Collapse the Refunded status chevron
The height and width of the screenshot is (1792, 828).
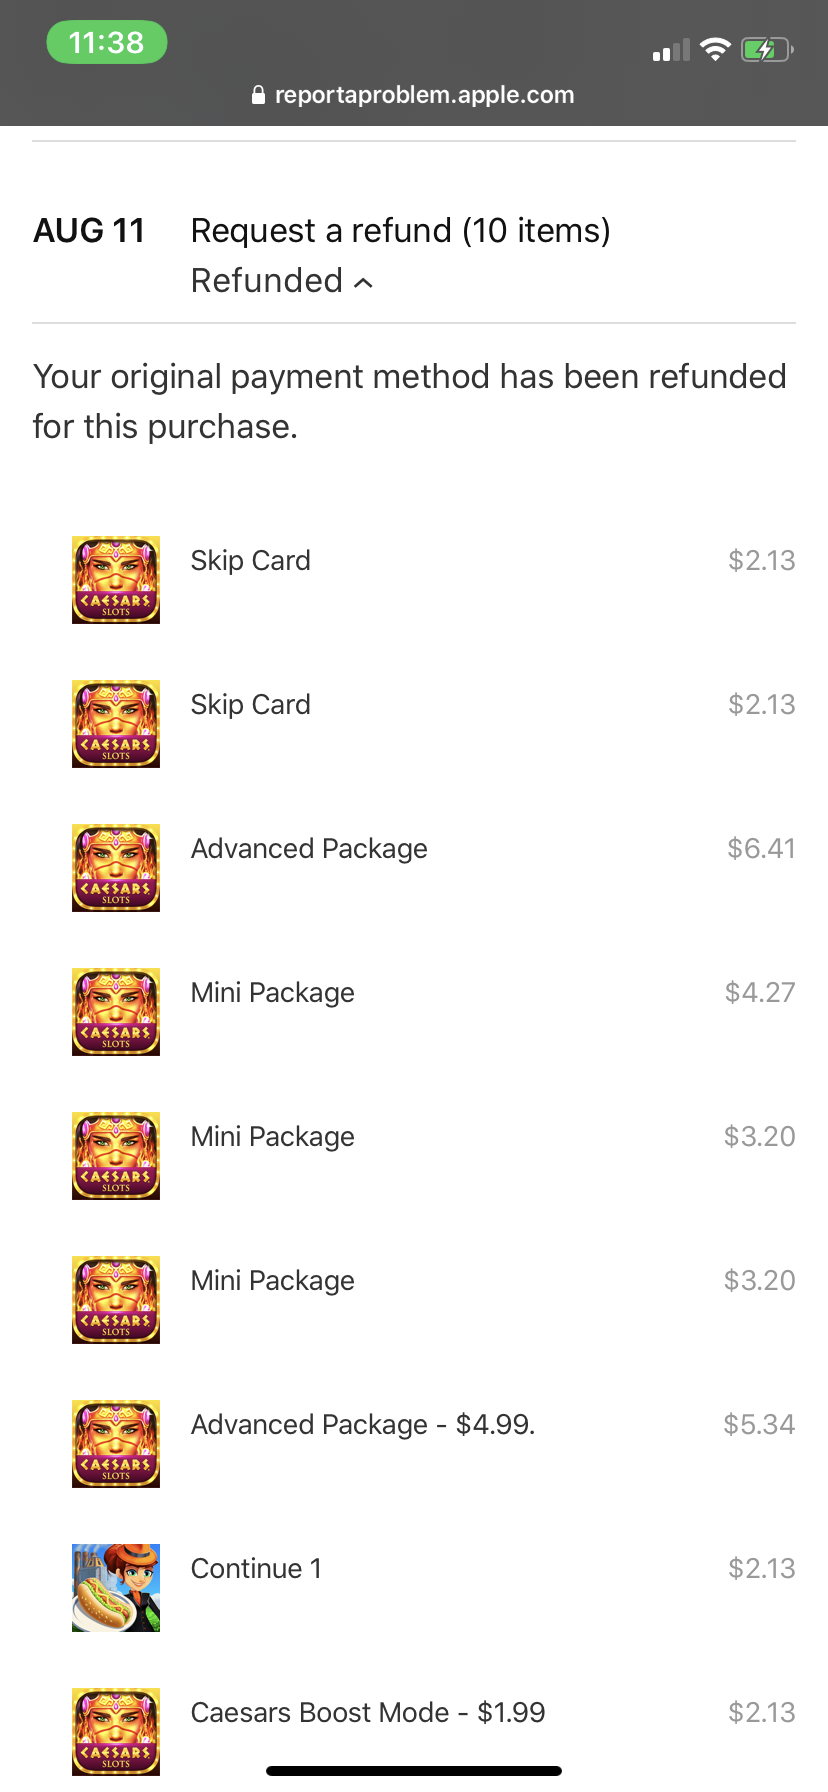(364, 283)
